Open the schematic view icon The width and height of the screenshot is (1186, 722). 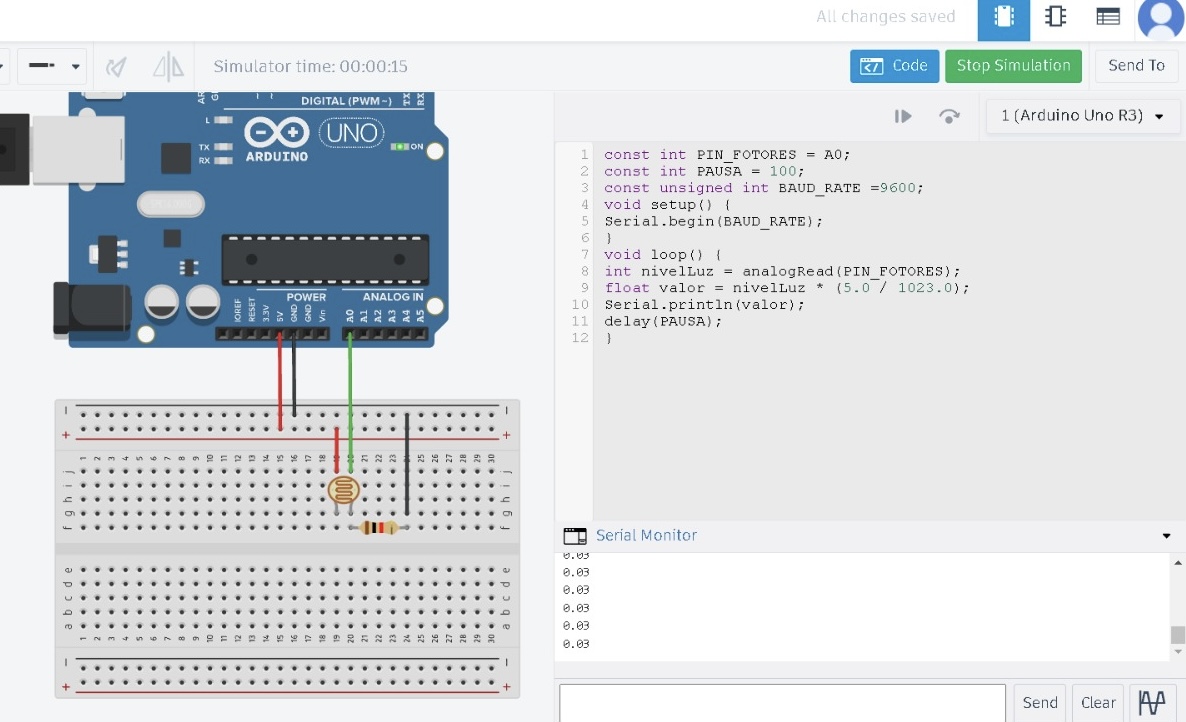tap(1055, 17)
